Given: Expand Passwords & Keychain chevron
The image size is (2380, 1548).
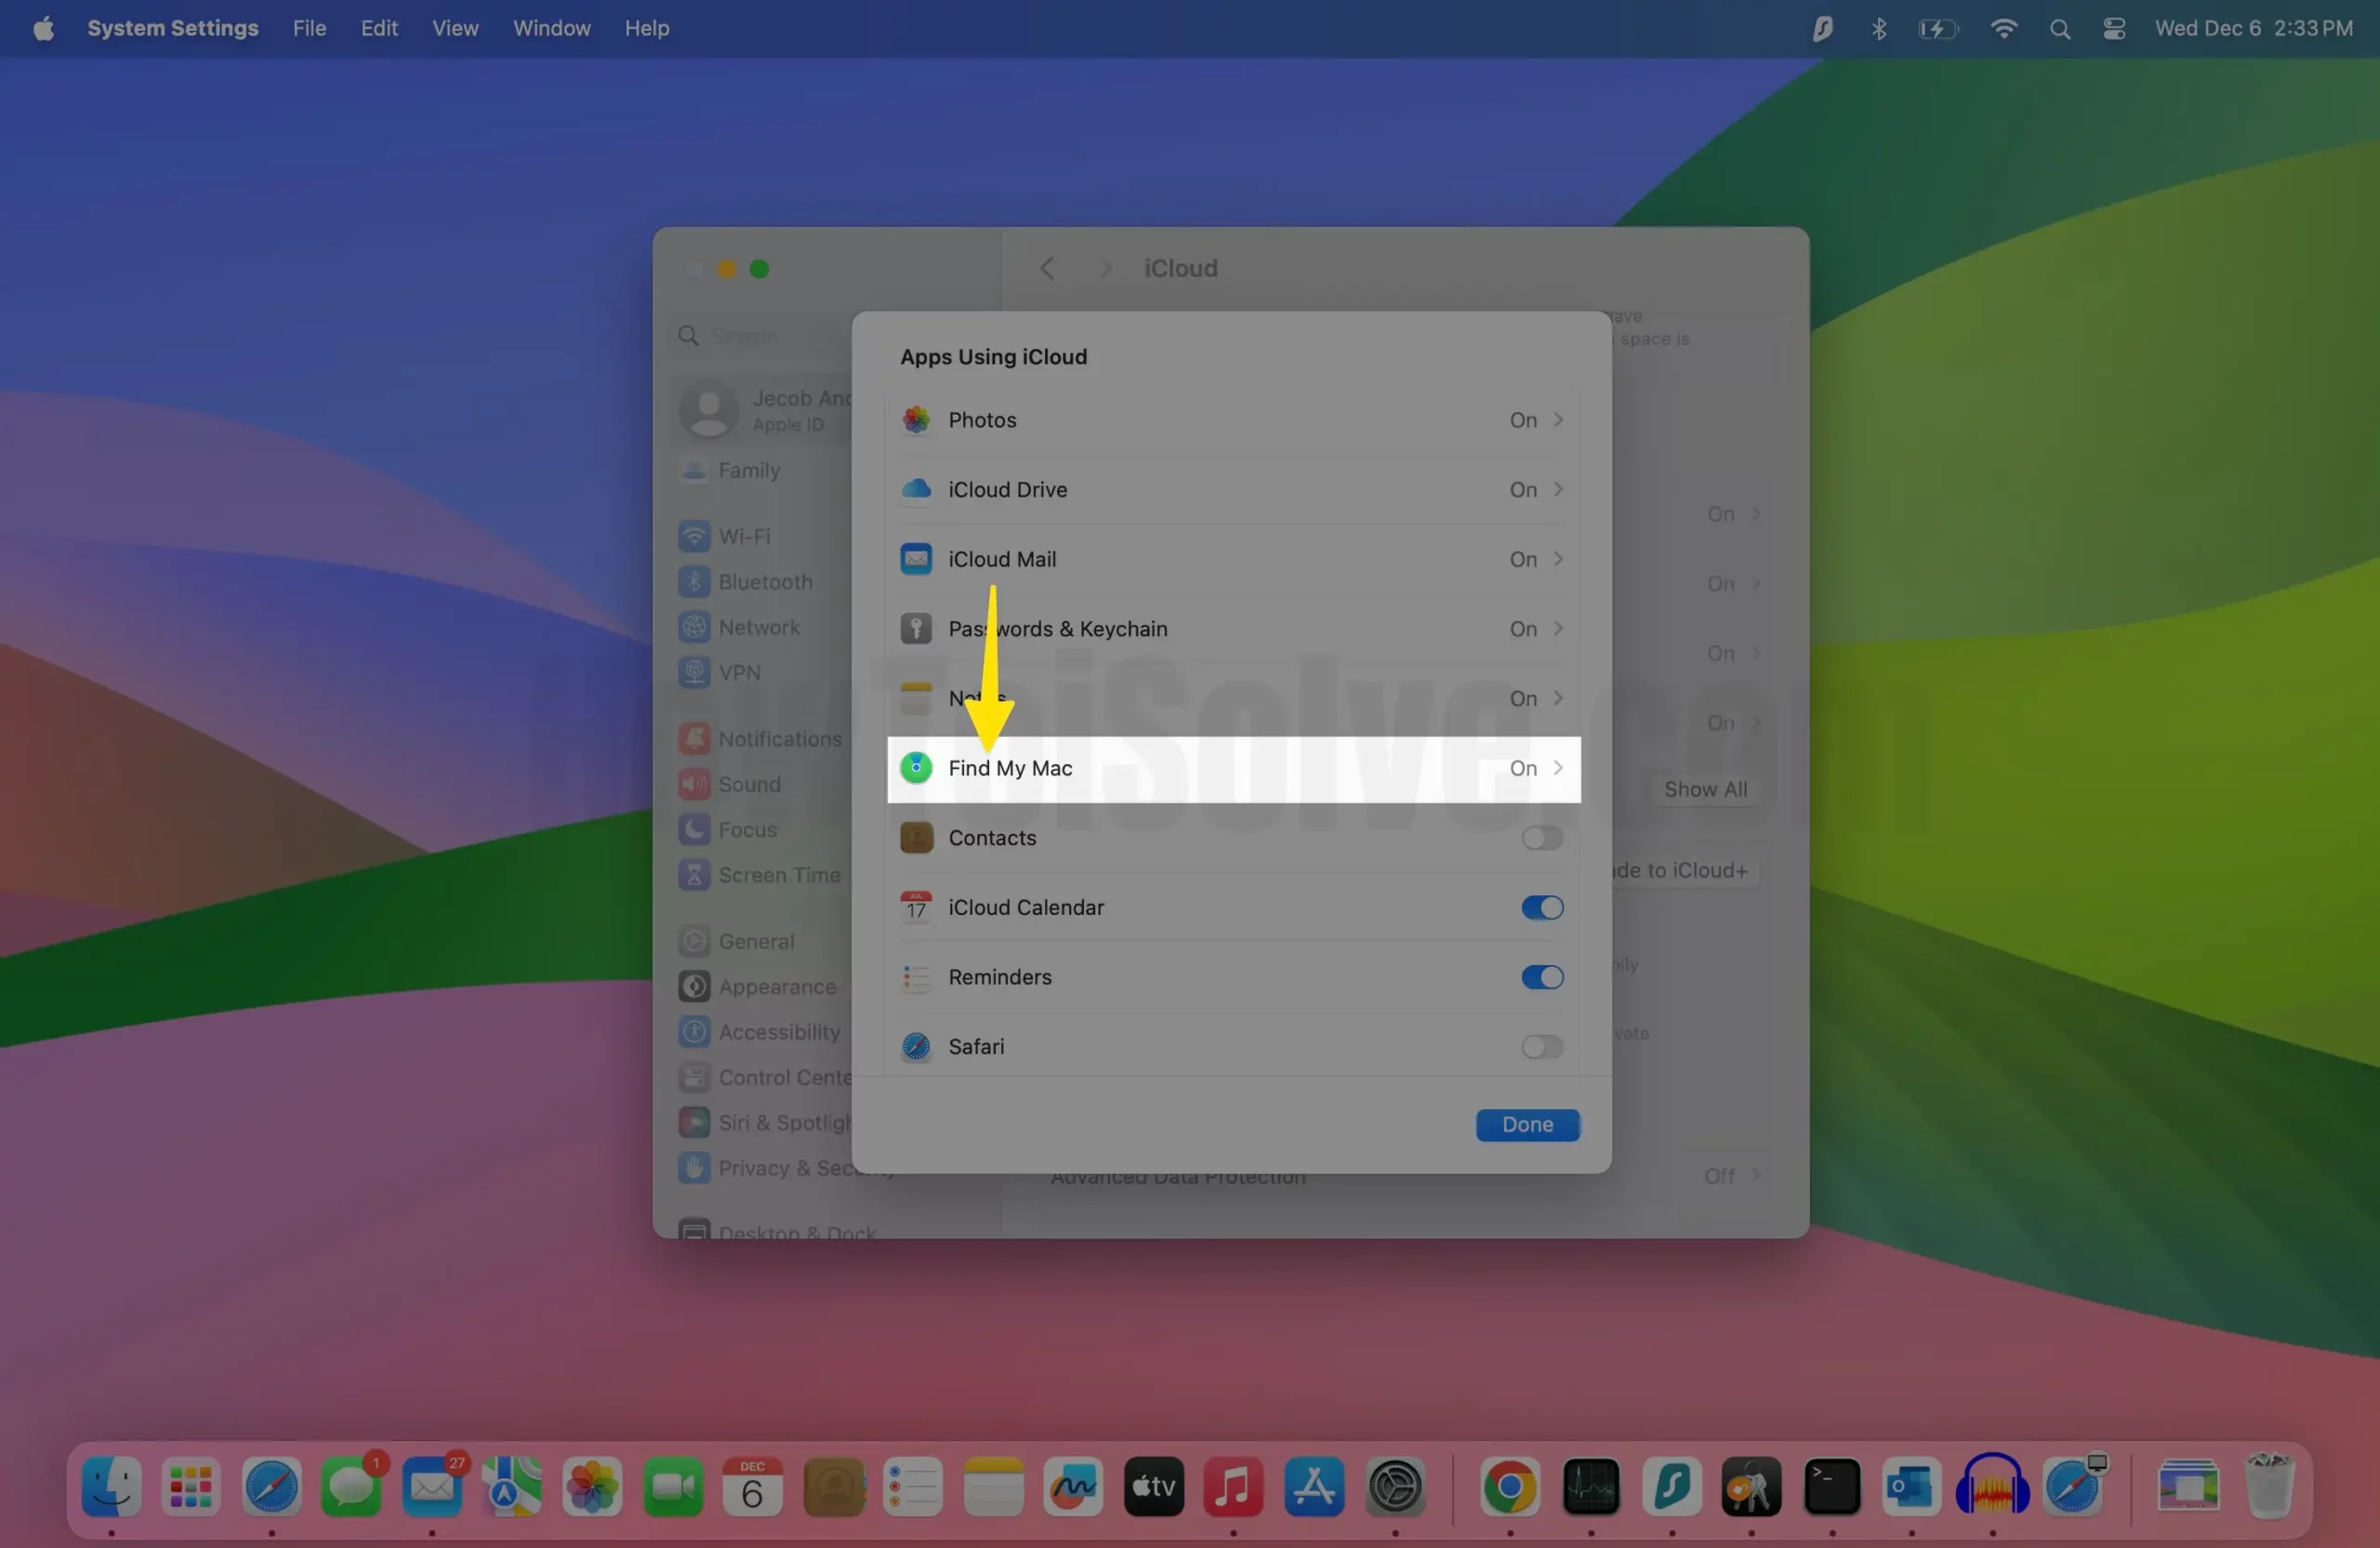Looking at the screenshot, I should tap(1558, 629).
